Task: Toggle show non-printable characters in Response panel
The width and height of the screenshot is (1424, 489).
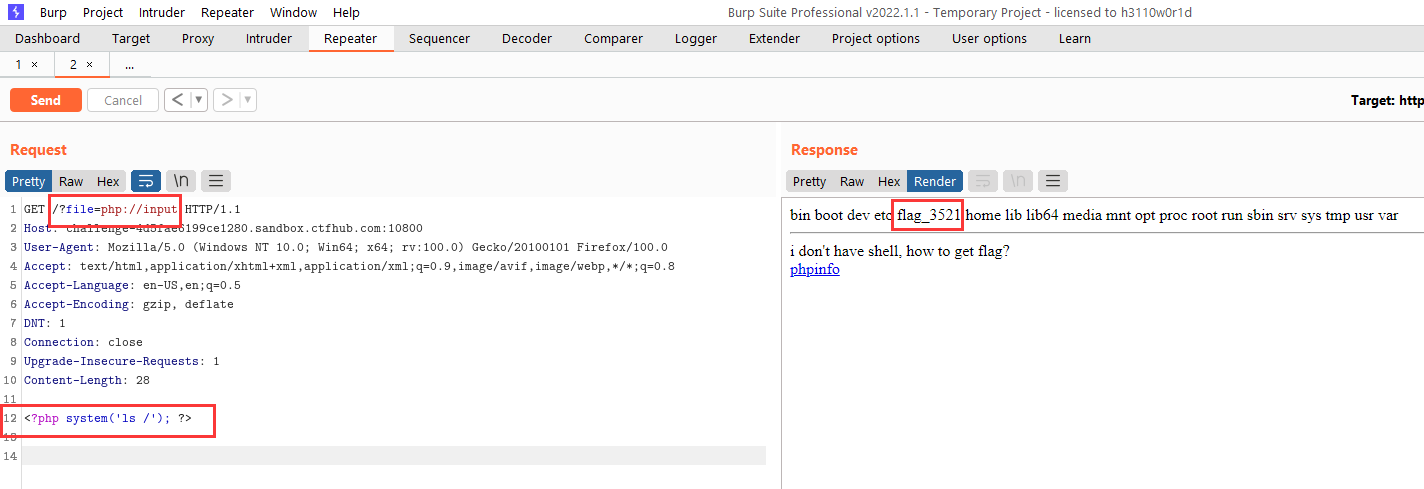Action: (x=1018, y=181)
